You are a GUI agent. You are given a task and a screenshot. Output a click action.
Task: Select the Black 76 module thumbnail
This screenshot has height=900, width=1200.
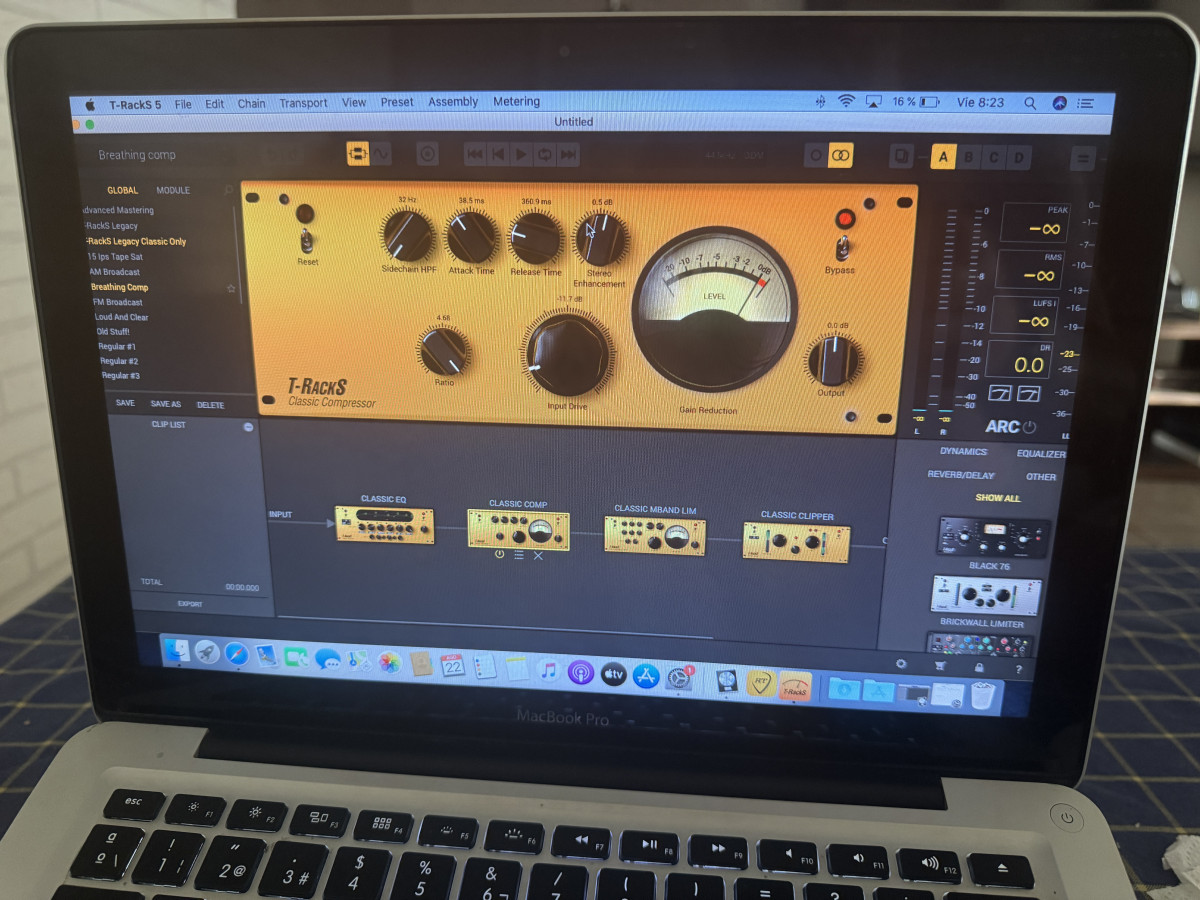coord(993,538)
